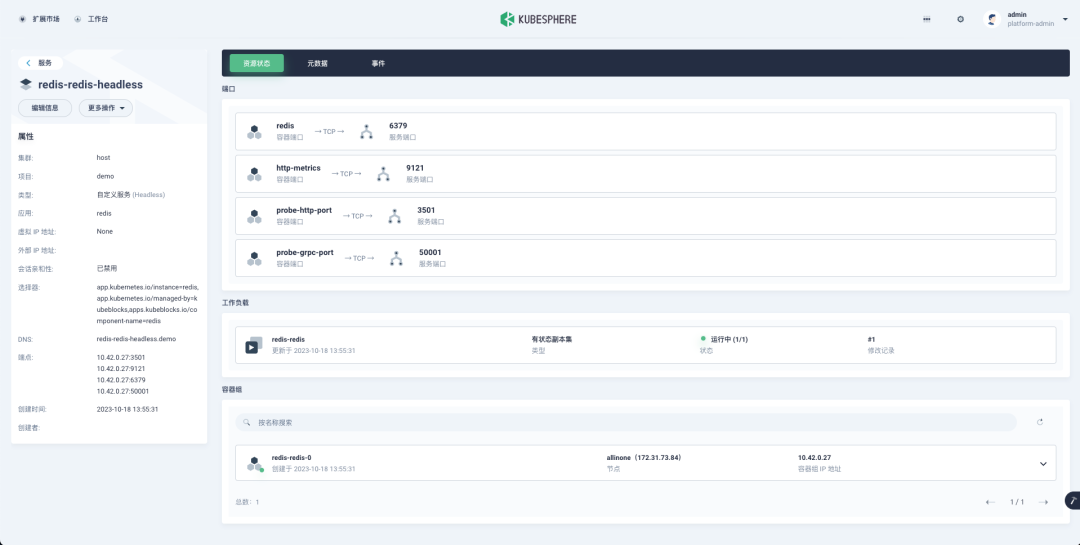
Task: Open the floating toolbox hammer button
Action: 1072,500
